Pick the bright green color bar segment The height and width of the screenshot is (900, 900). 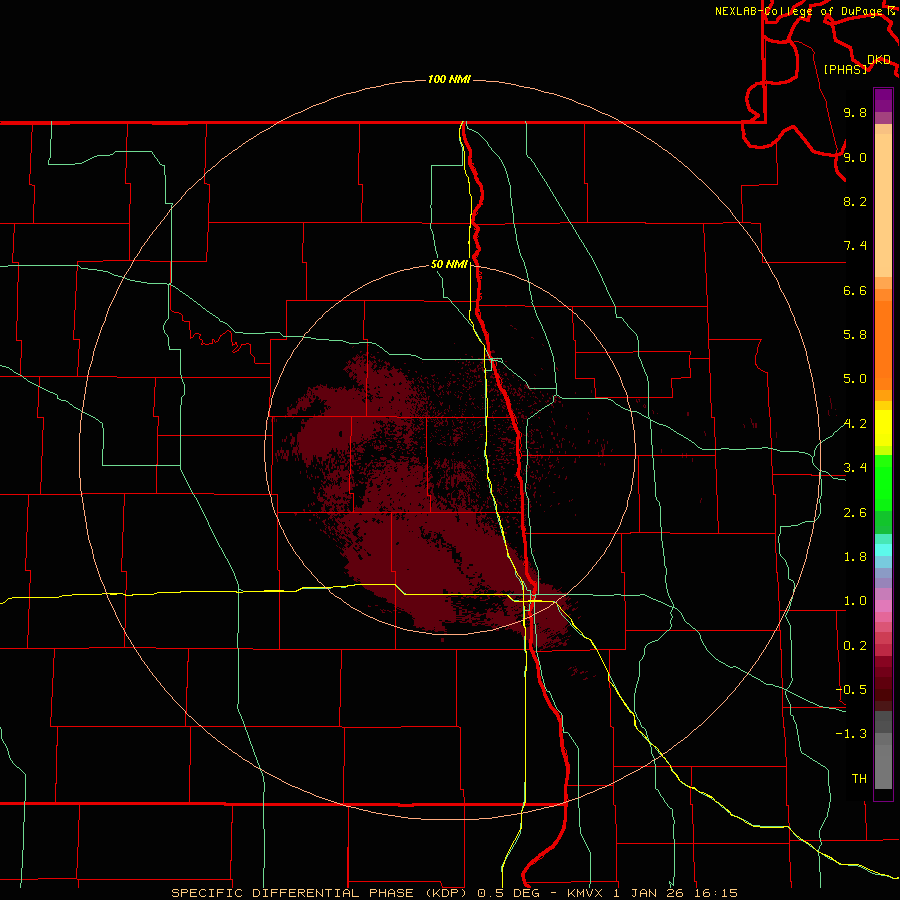click(883, 482)
